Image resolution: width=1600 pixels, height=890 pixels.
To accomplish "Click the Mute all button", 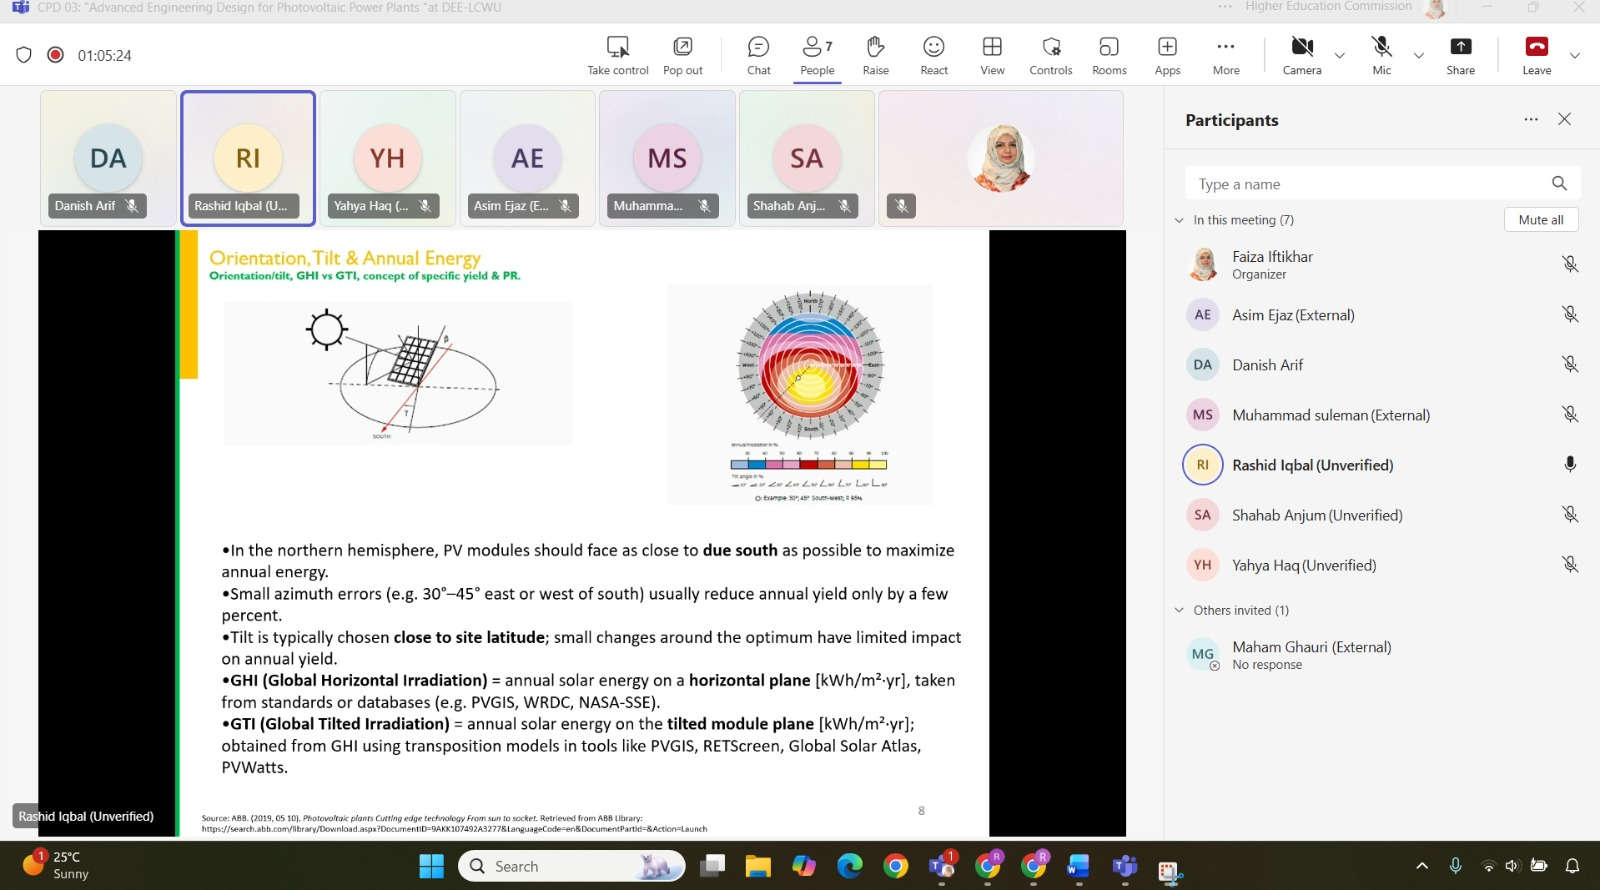I will tap(1540, 220).
